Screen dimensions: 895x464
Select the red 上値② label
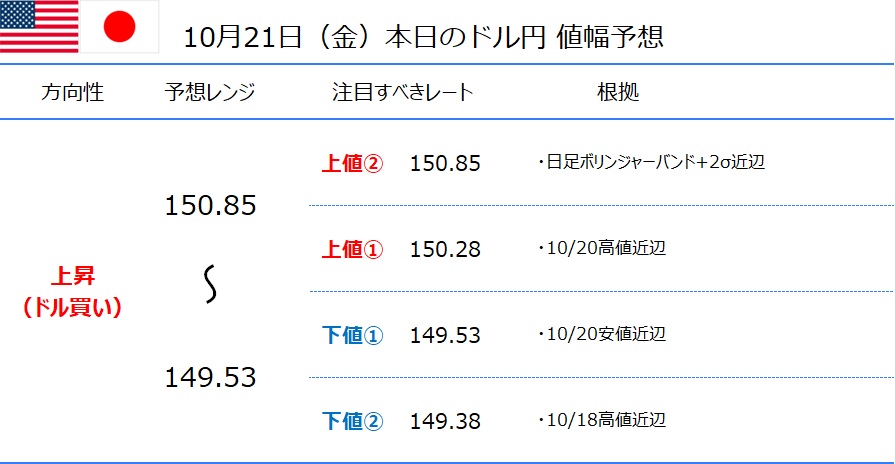[352, 164]
